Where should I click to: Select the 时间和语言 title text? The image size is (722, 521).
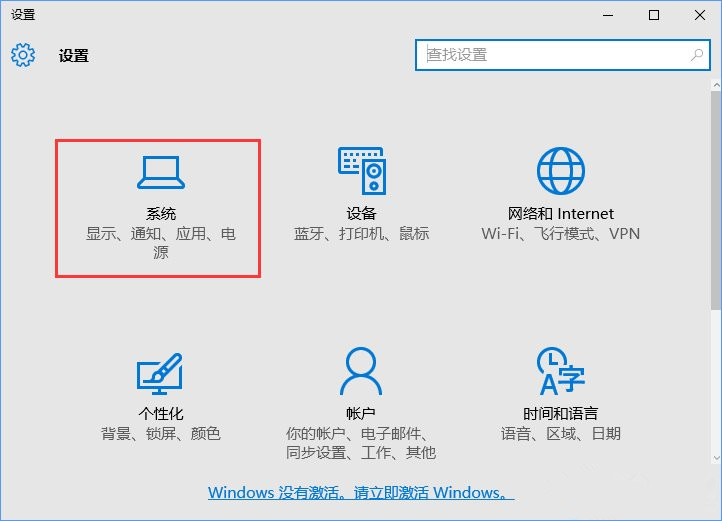[x=560, y=414]
